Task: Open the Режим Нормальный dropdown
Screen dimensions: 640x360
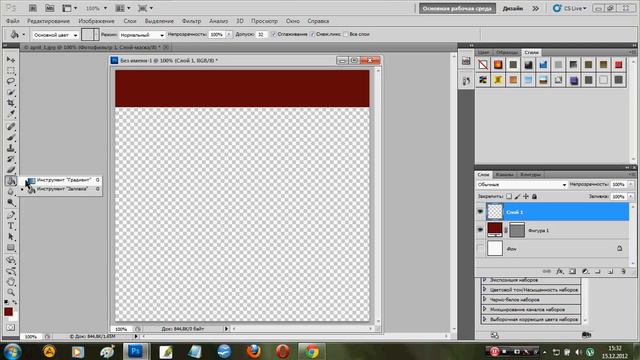Action: point(142,35)
